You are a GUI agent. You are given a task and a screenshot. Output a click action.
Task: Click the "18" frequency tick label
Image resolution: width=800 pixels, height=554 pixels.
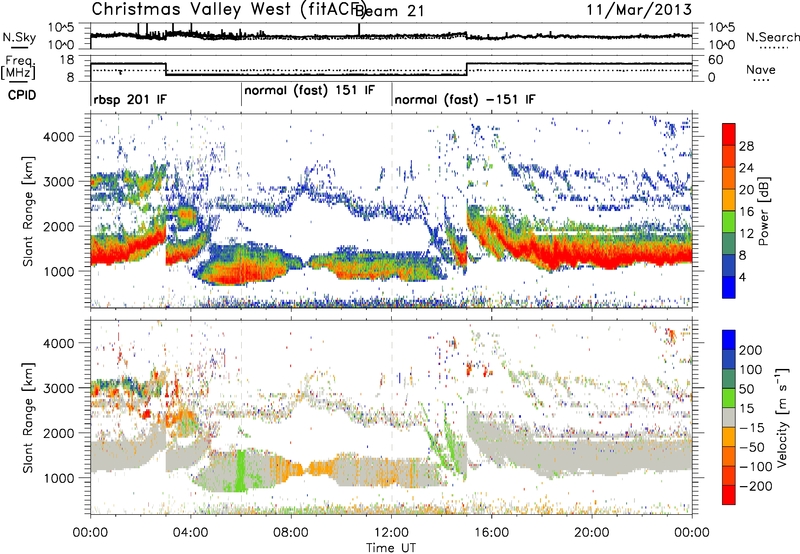click(x=67, y=60)
